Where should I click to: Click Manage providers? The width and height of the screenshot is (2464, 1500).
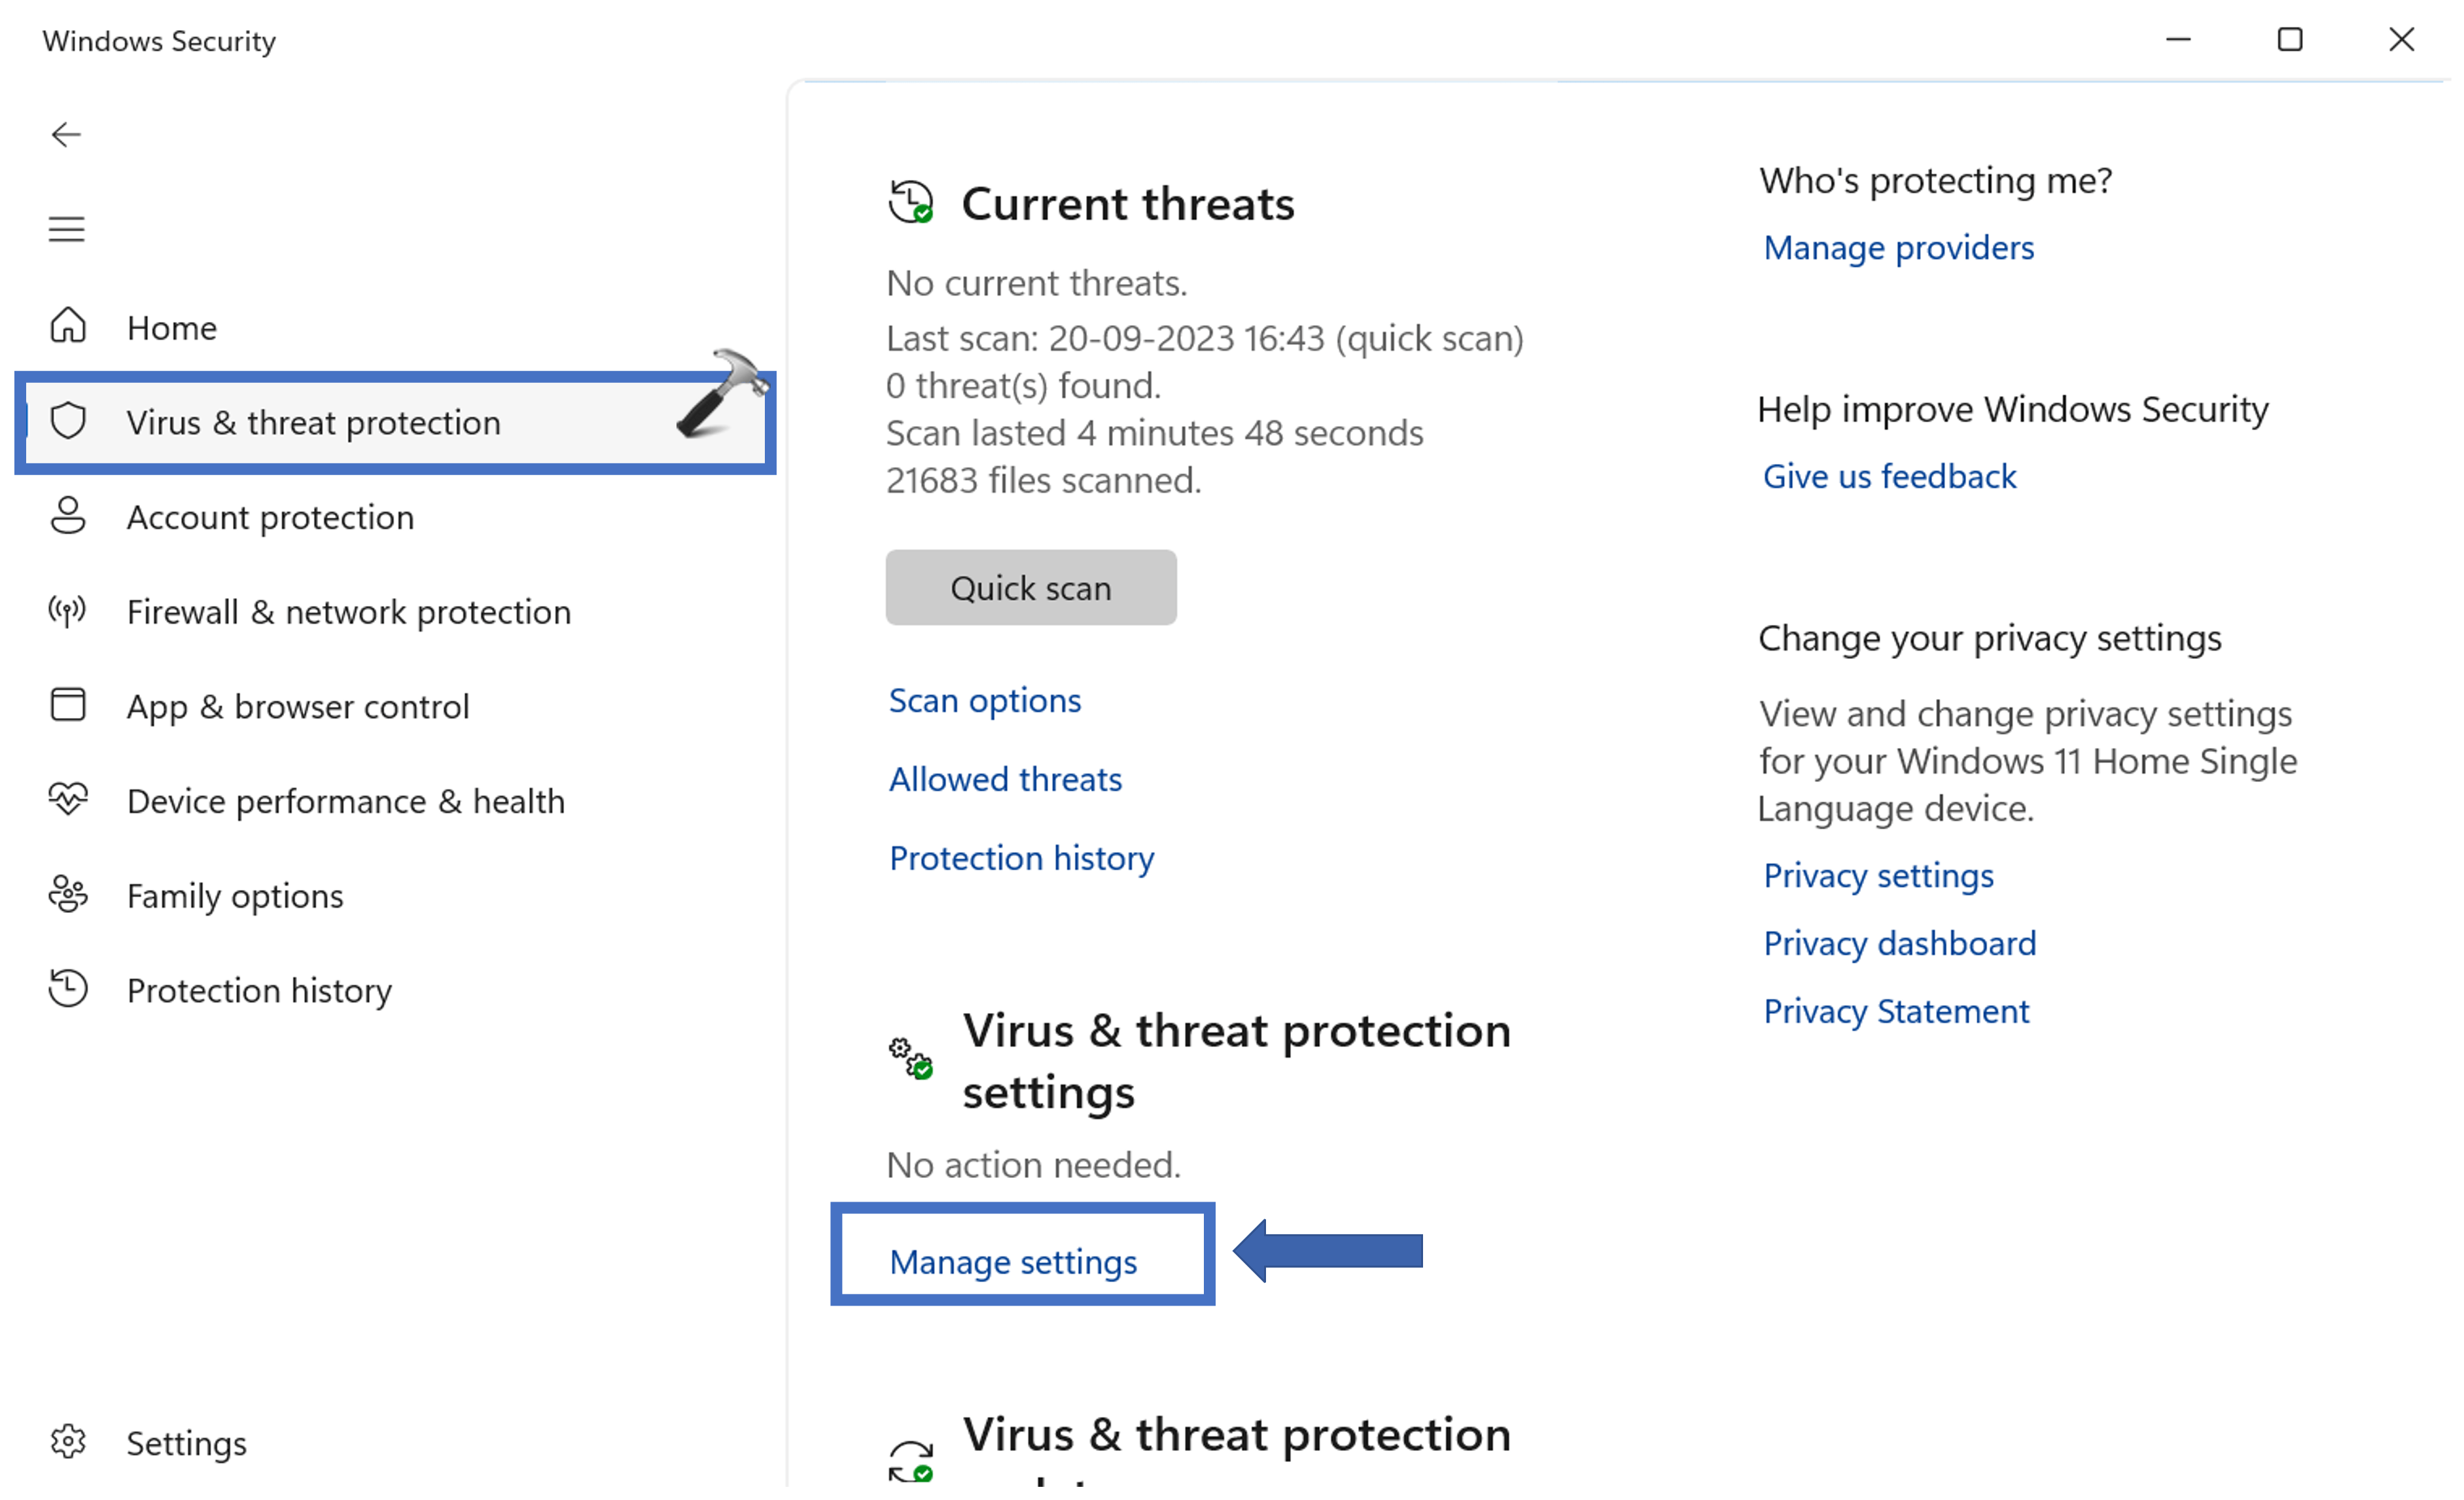tap(1898, 247)
